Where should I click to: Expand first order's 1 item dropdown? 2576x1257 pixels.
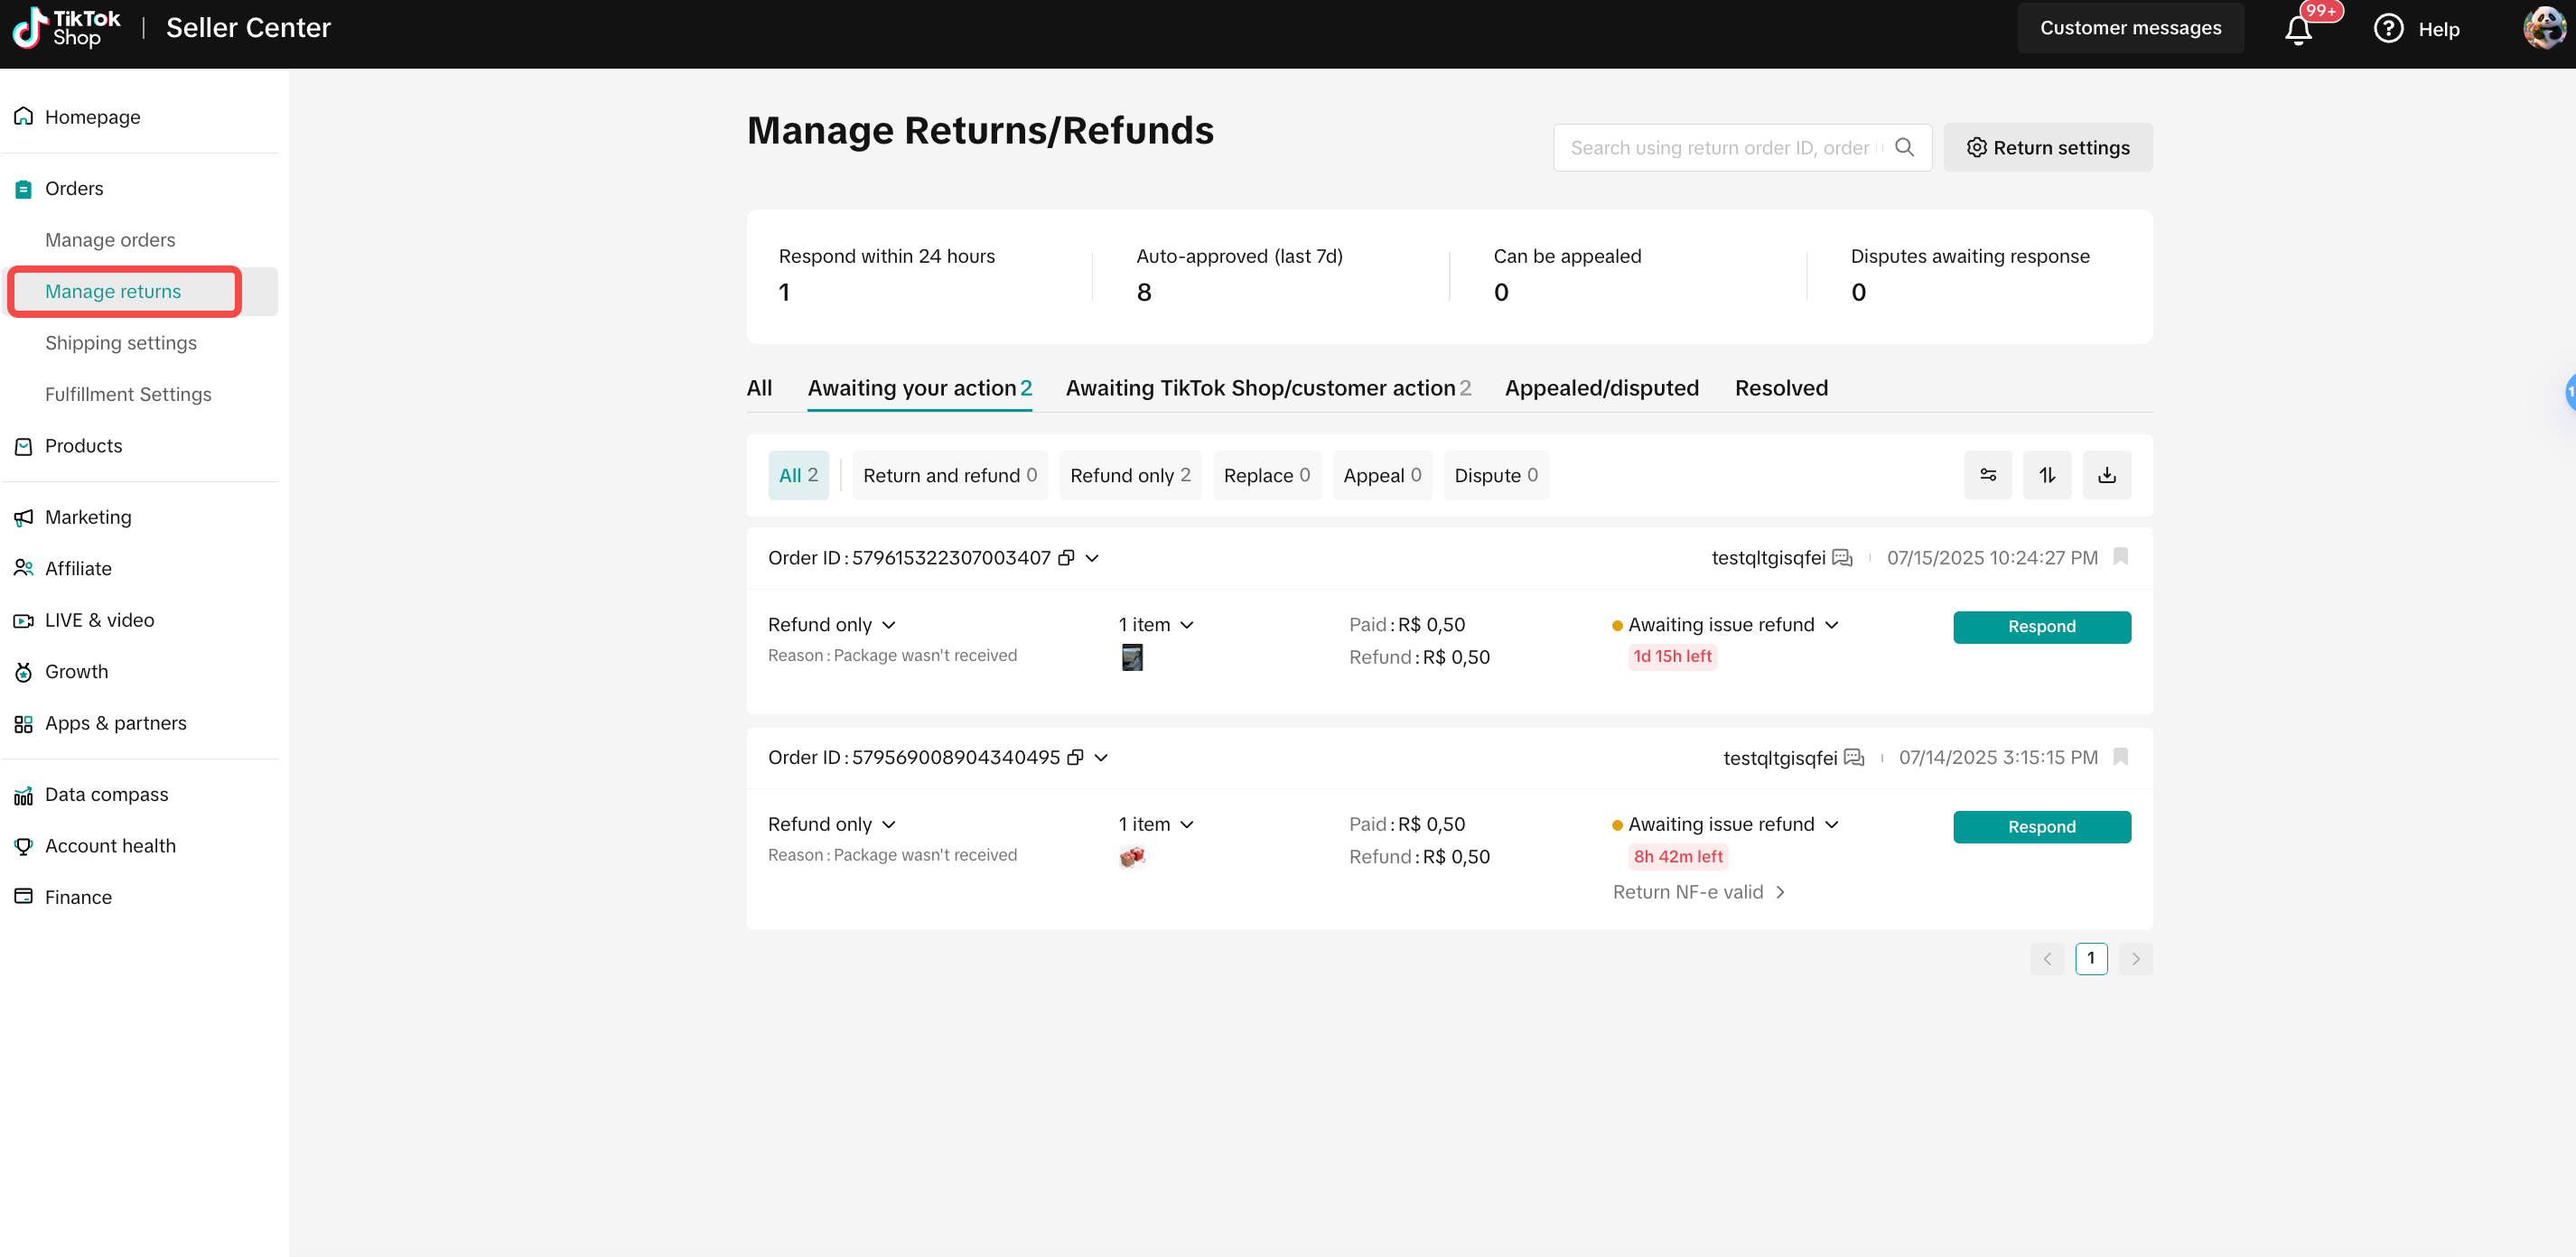(x=1156, y=624)
